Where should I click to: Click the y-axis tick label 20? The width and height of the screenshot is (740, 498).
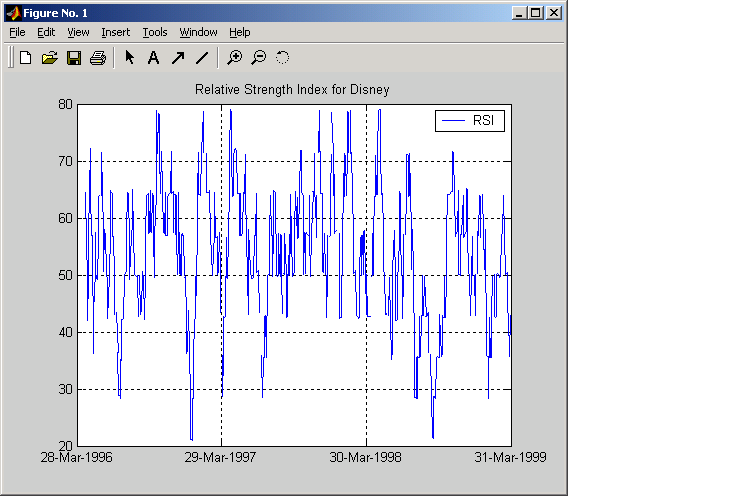point(66,446)
